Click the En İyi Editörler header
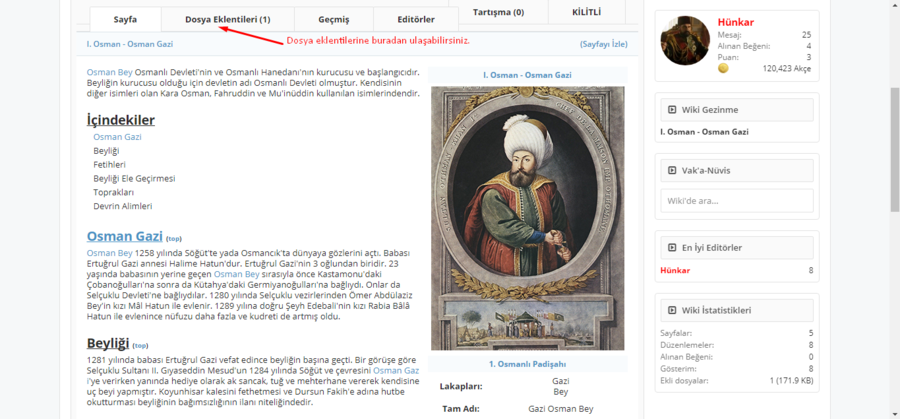This screenshot has height=419, width=900. pos(737,248)
